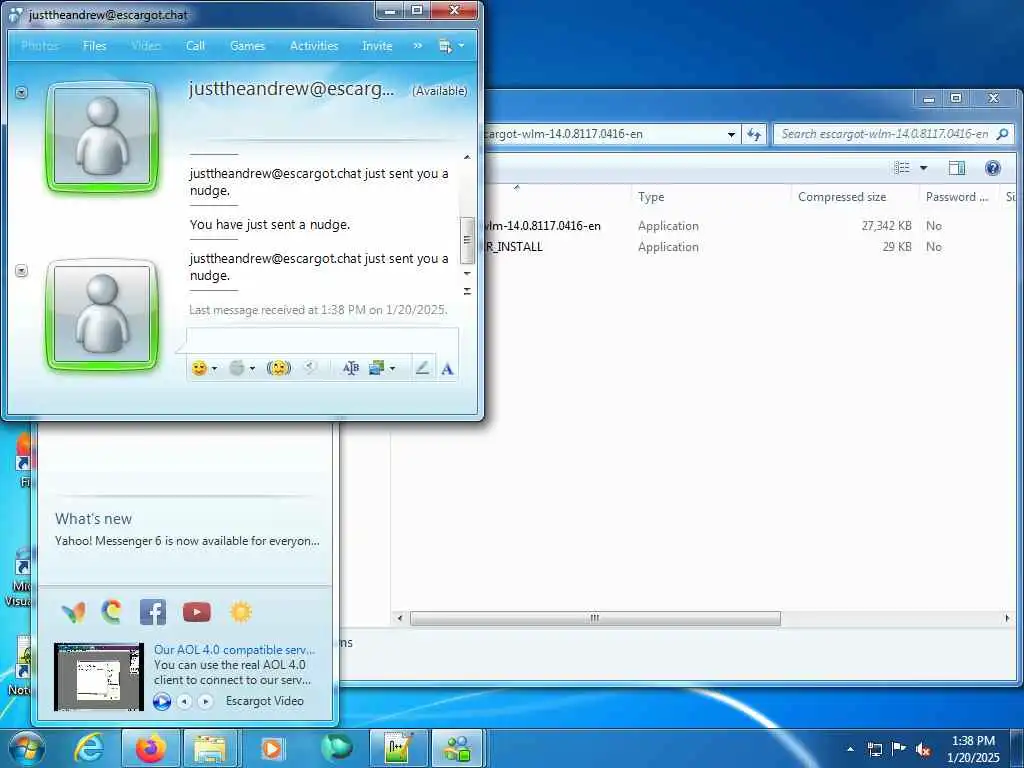Click your own display picture
The height and width of the screenshot is (768, 1024).
pos(103,315)
